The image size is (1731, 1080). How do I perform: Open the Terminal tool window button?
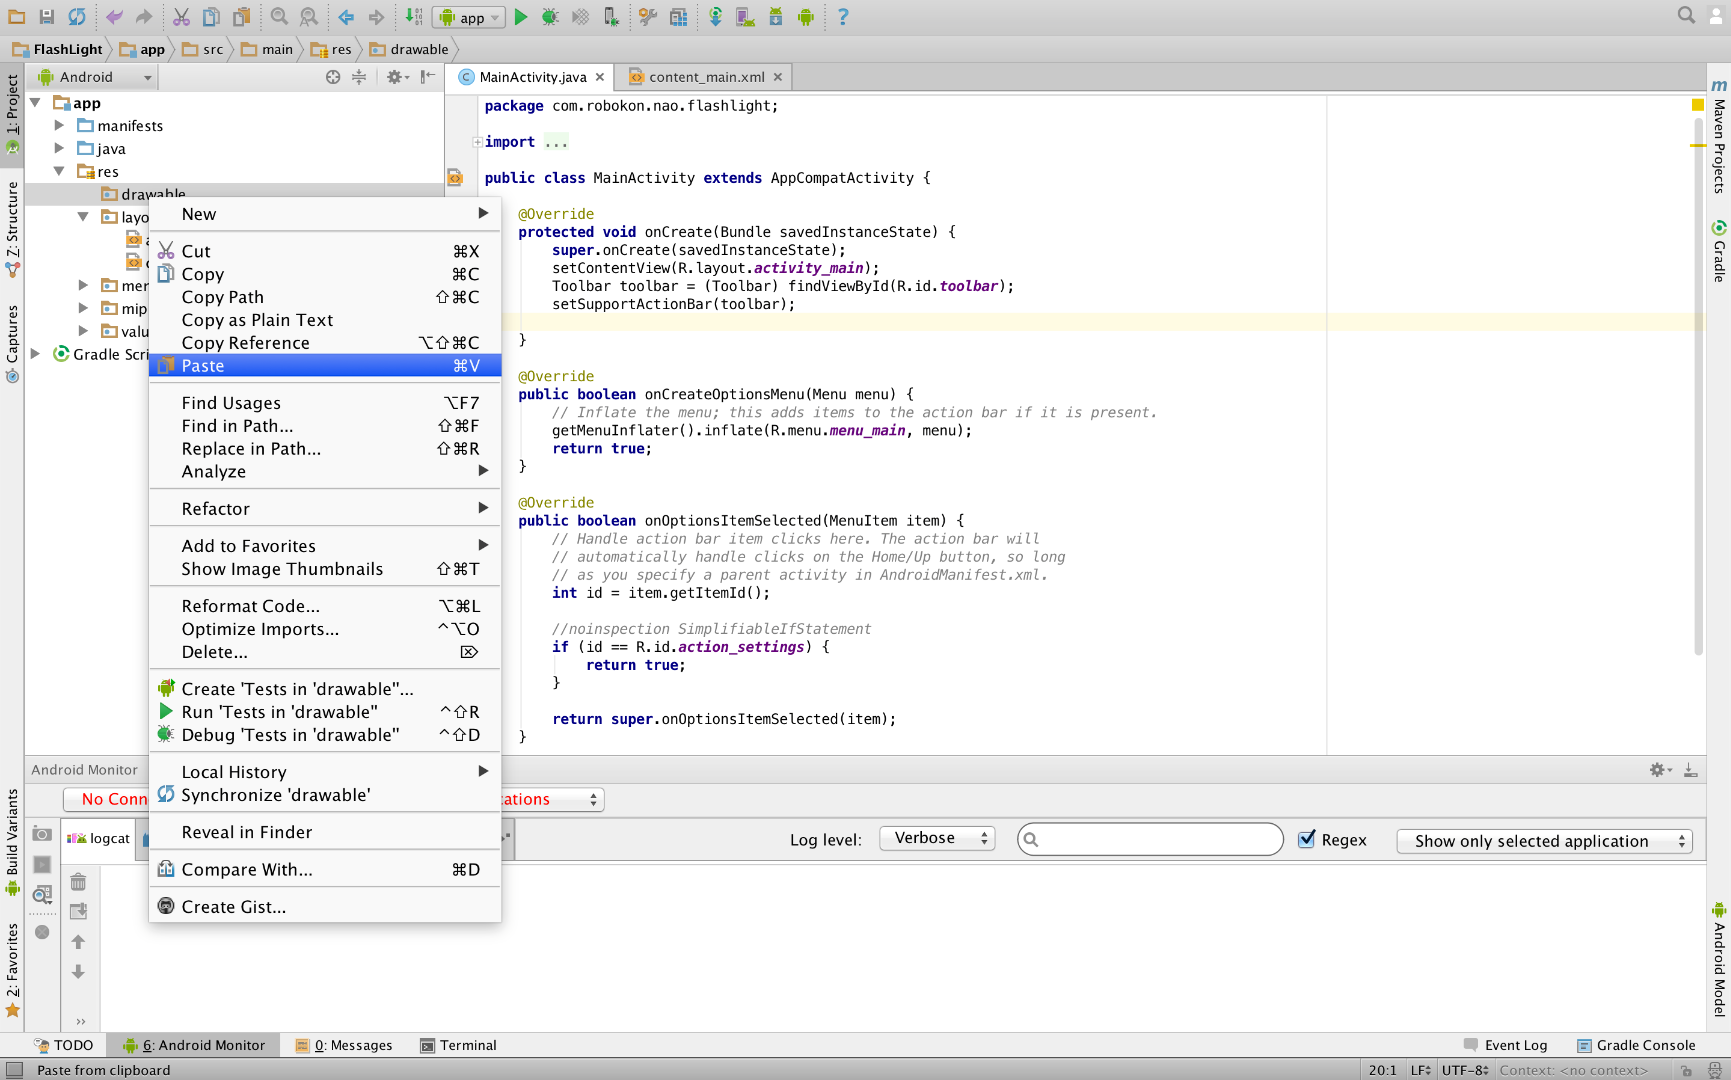[458, 1045]
